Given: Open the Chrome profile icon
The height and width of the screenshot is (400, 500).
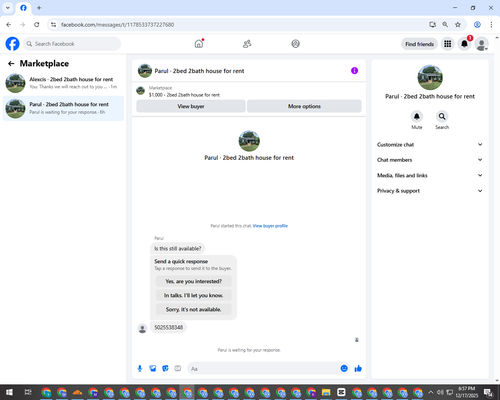Looking at the screenshot, I should click(477, 25).
